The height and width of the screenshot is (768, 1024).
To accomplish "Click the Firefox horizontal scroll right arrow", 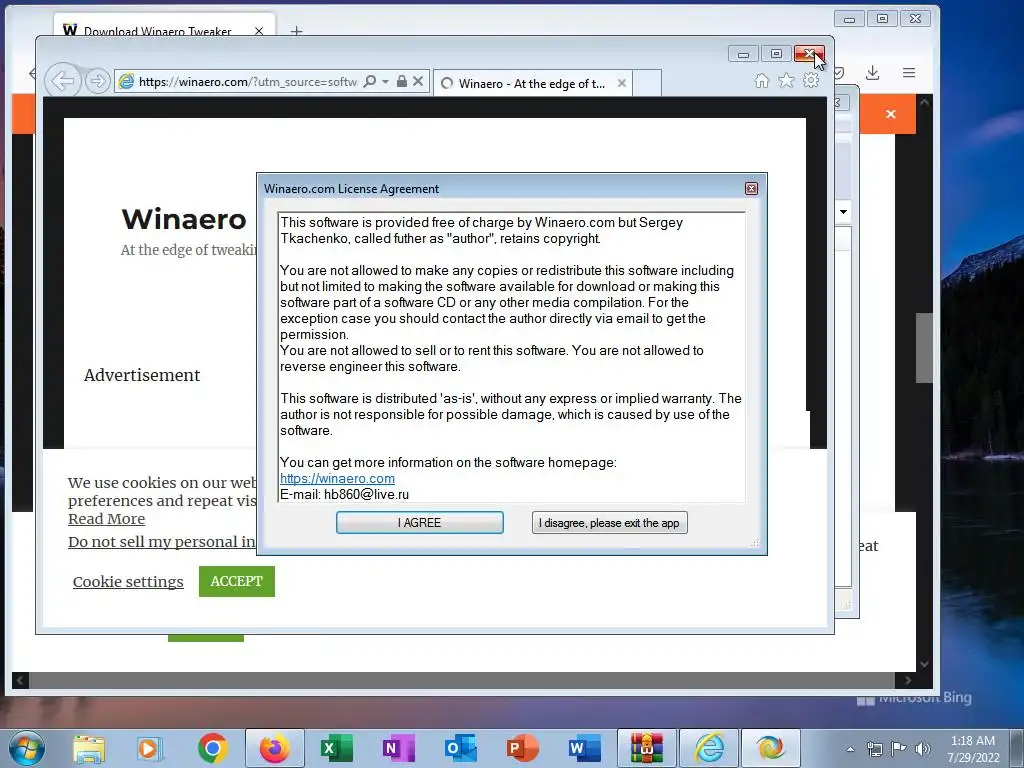I will 907,680.
